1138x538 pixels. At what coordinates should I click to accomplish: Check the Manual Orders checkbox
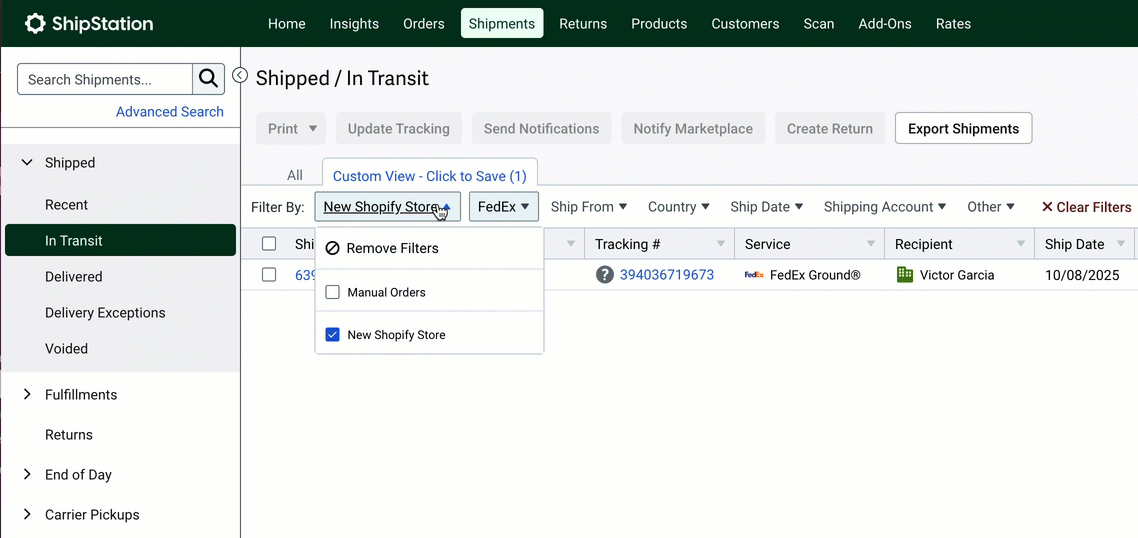click(x=332, y=293)
